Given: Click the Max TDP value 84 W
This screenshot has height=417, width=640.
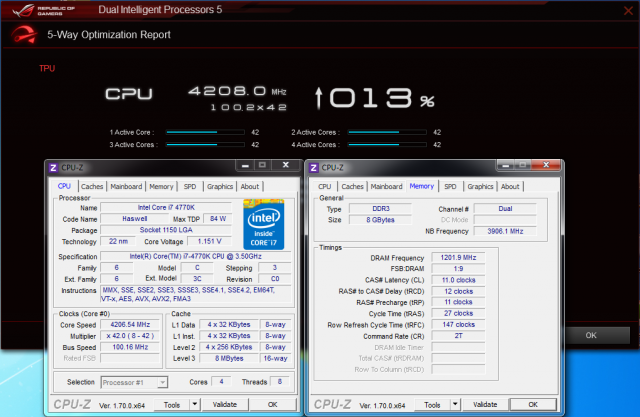Looking at the screenshot, I should [x=218, y=219].
